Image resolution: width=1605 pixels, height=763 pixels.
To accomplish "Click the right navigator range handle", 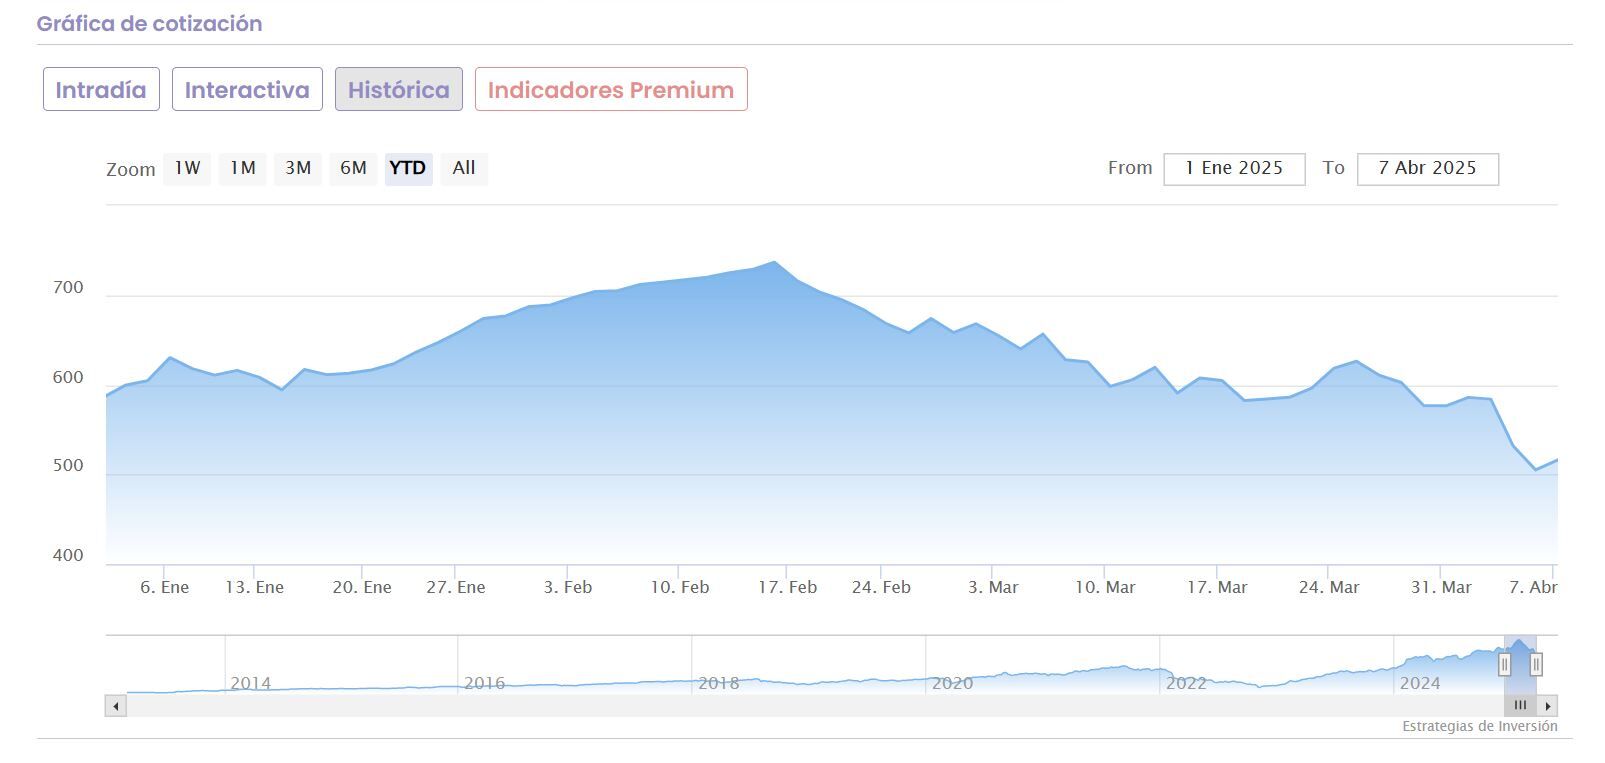I will [x=1536, y=664].
